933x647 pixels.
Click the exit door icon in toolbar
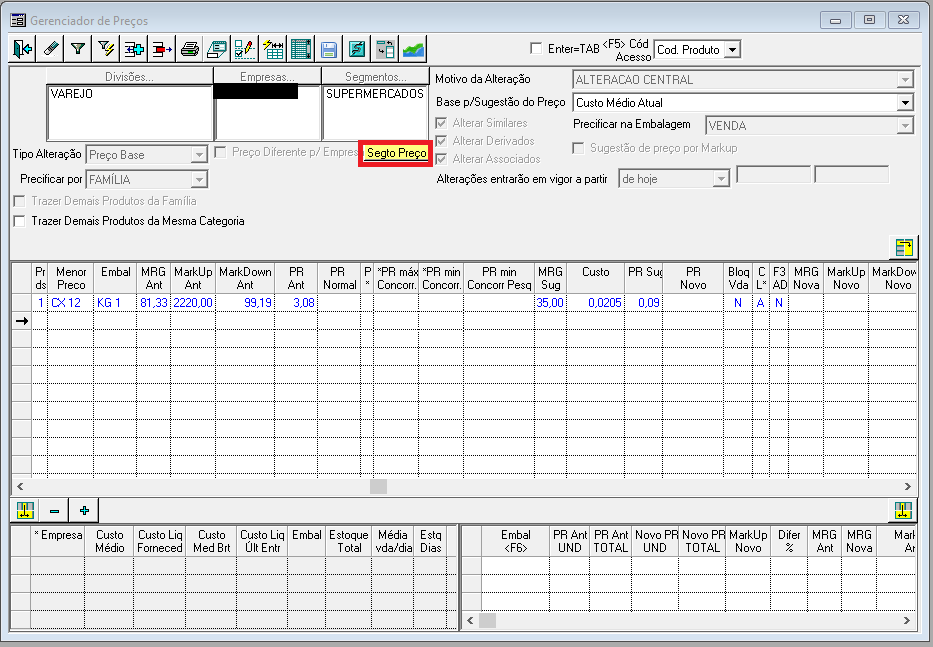[x=23, y=49]
